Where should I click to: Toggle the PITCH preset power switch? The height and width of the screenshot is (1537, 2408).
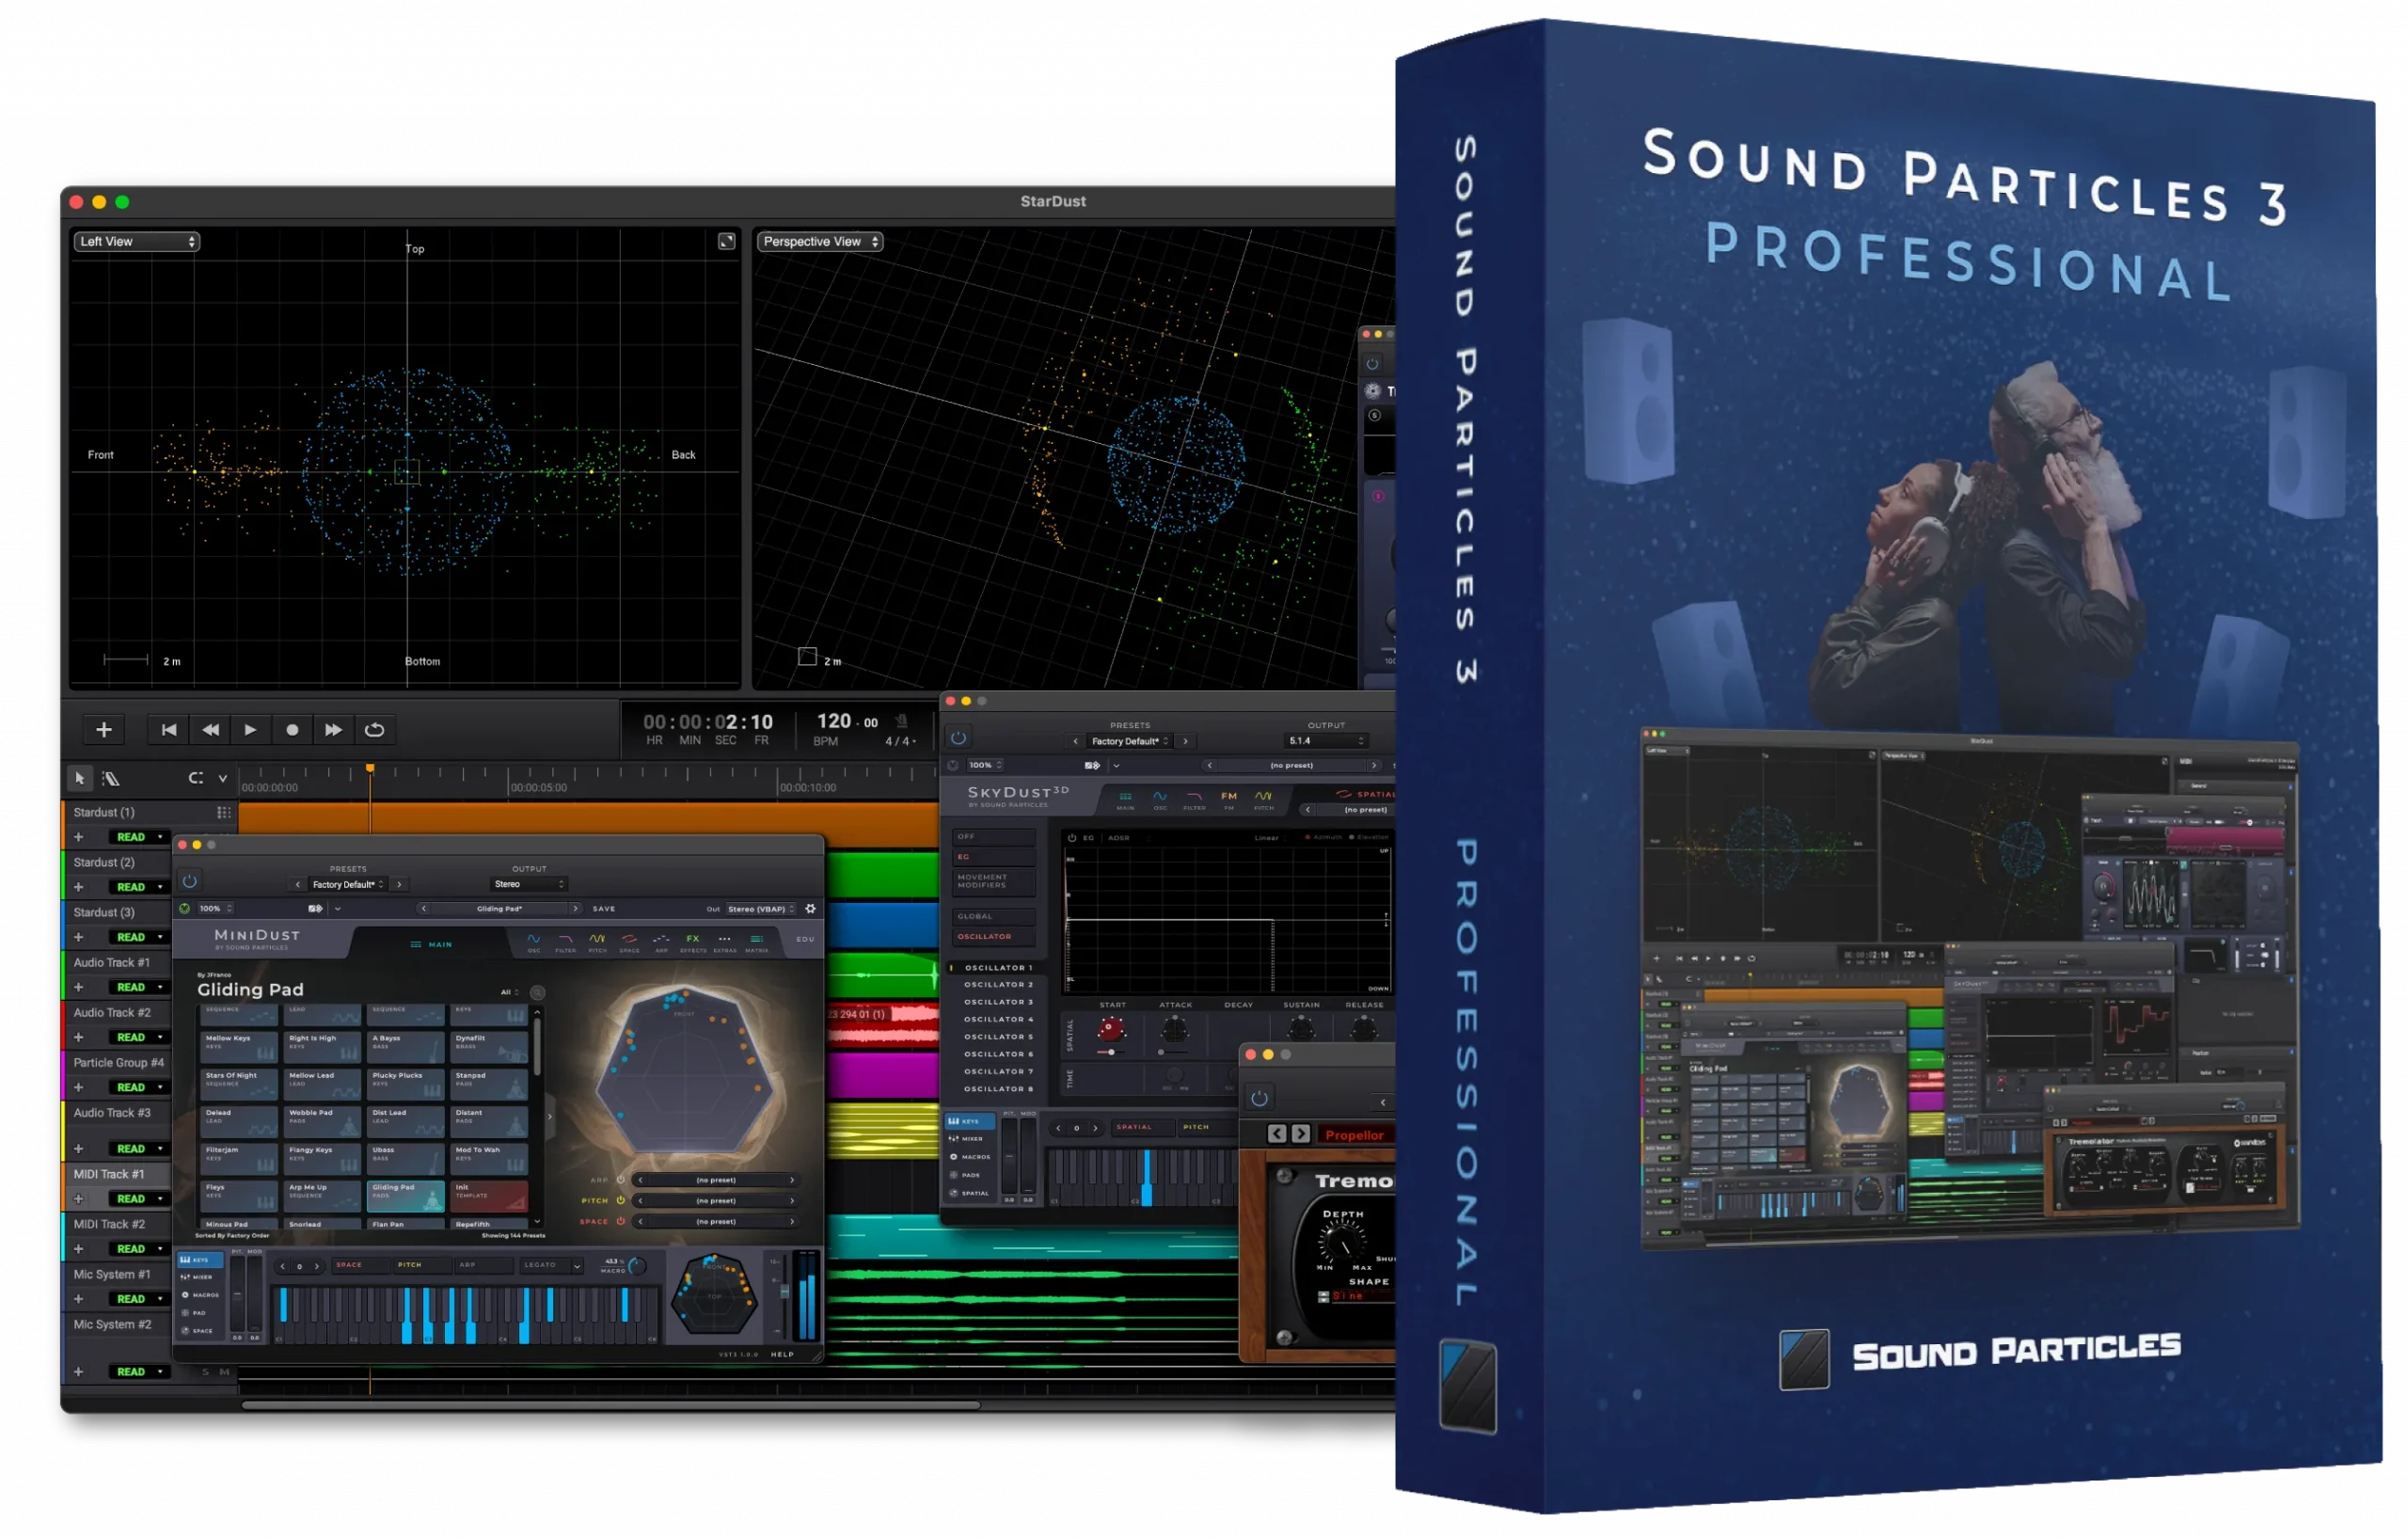tap(620, 1200)
